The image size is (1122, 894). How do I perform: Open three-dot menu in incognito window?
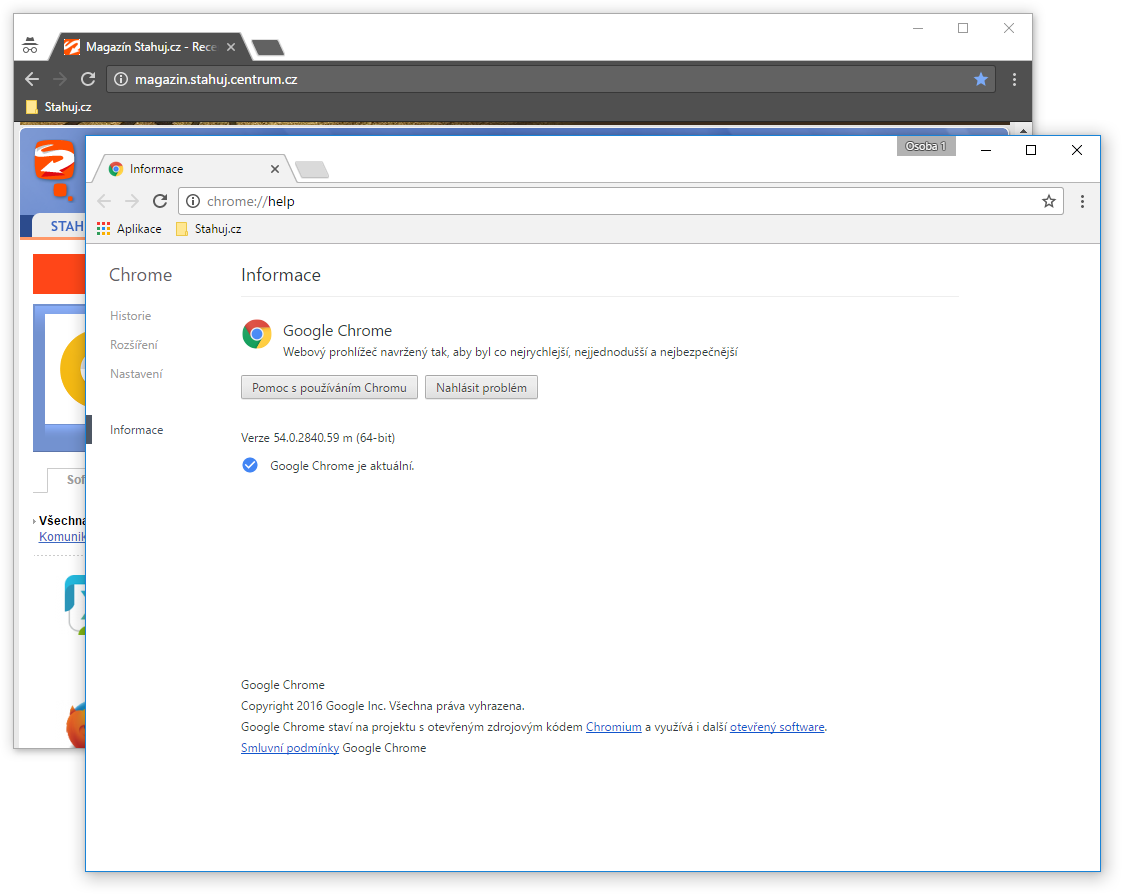click(x=1014, y=79)
